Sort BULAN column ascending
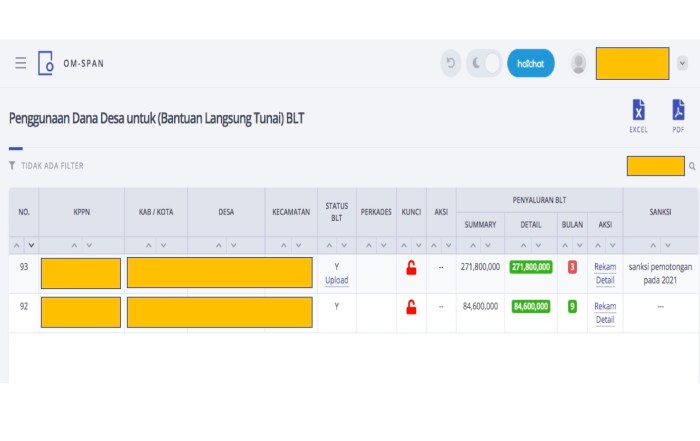This screenshot has width=700, height=441. (x=565, y=245)
